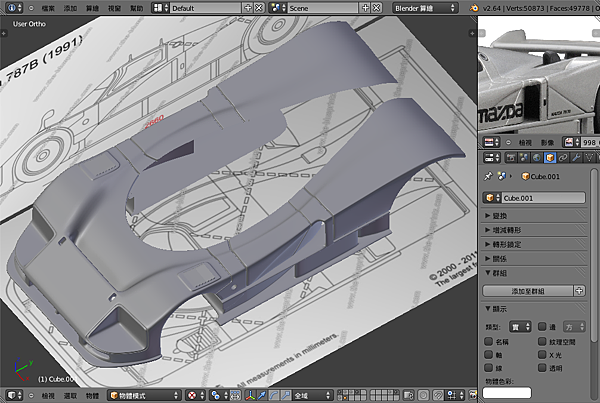
Task: Open the image editor type selector
Action: [491, 142]
